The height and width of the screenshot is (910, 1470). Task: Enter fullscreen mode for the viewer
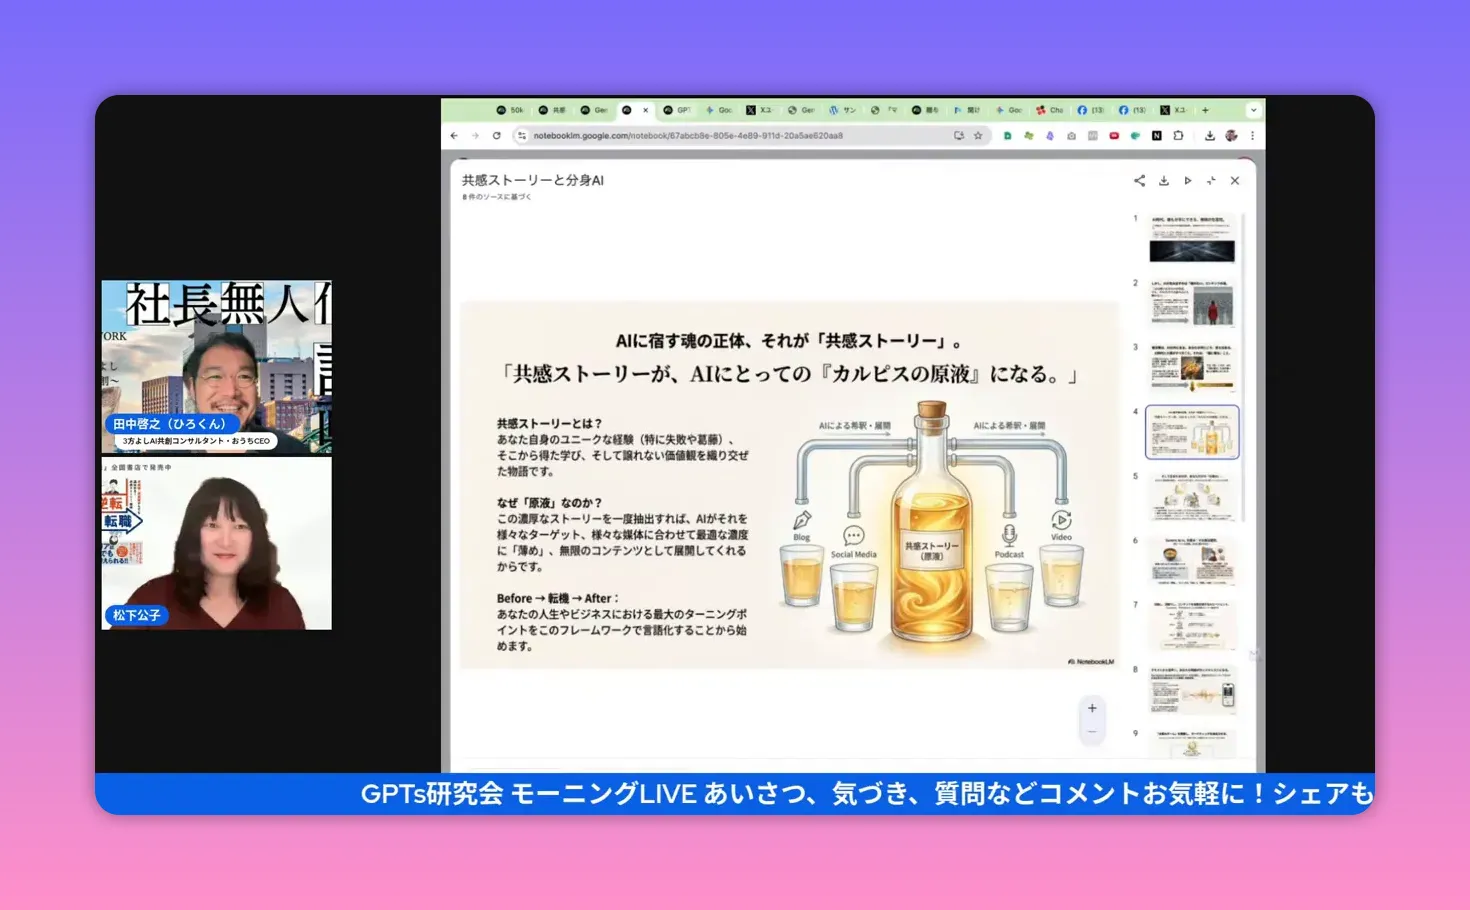point(1211,181)
